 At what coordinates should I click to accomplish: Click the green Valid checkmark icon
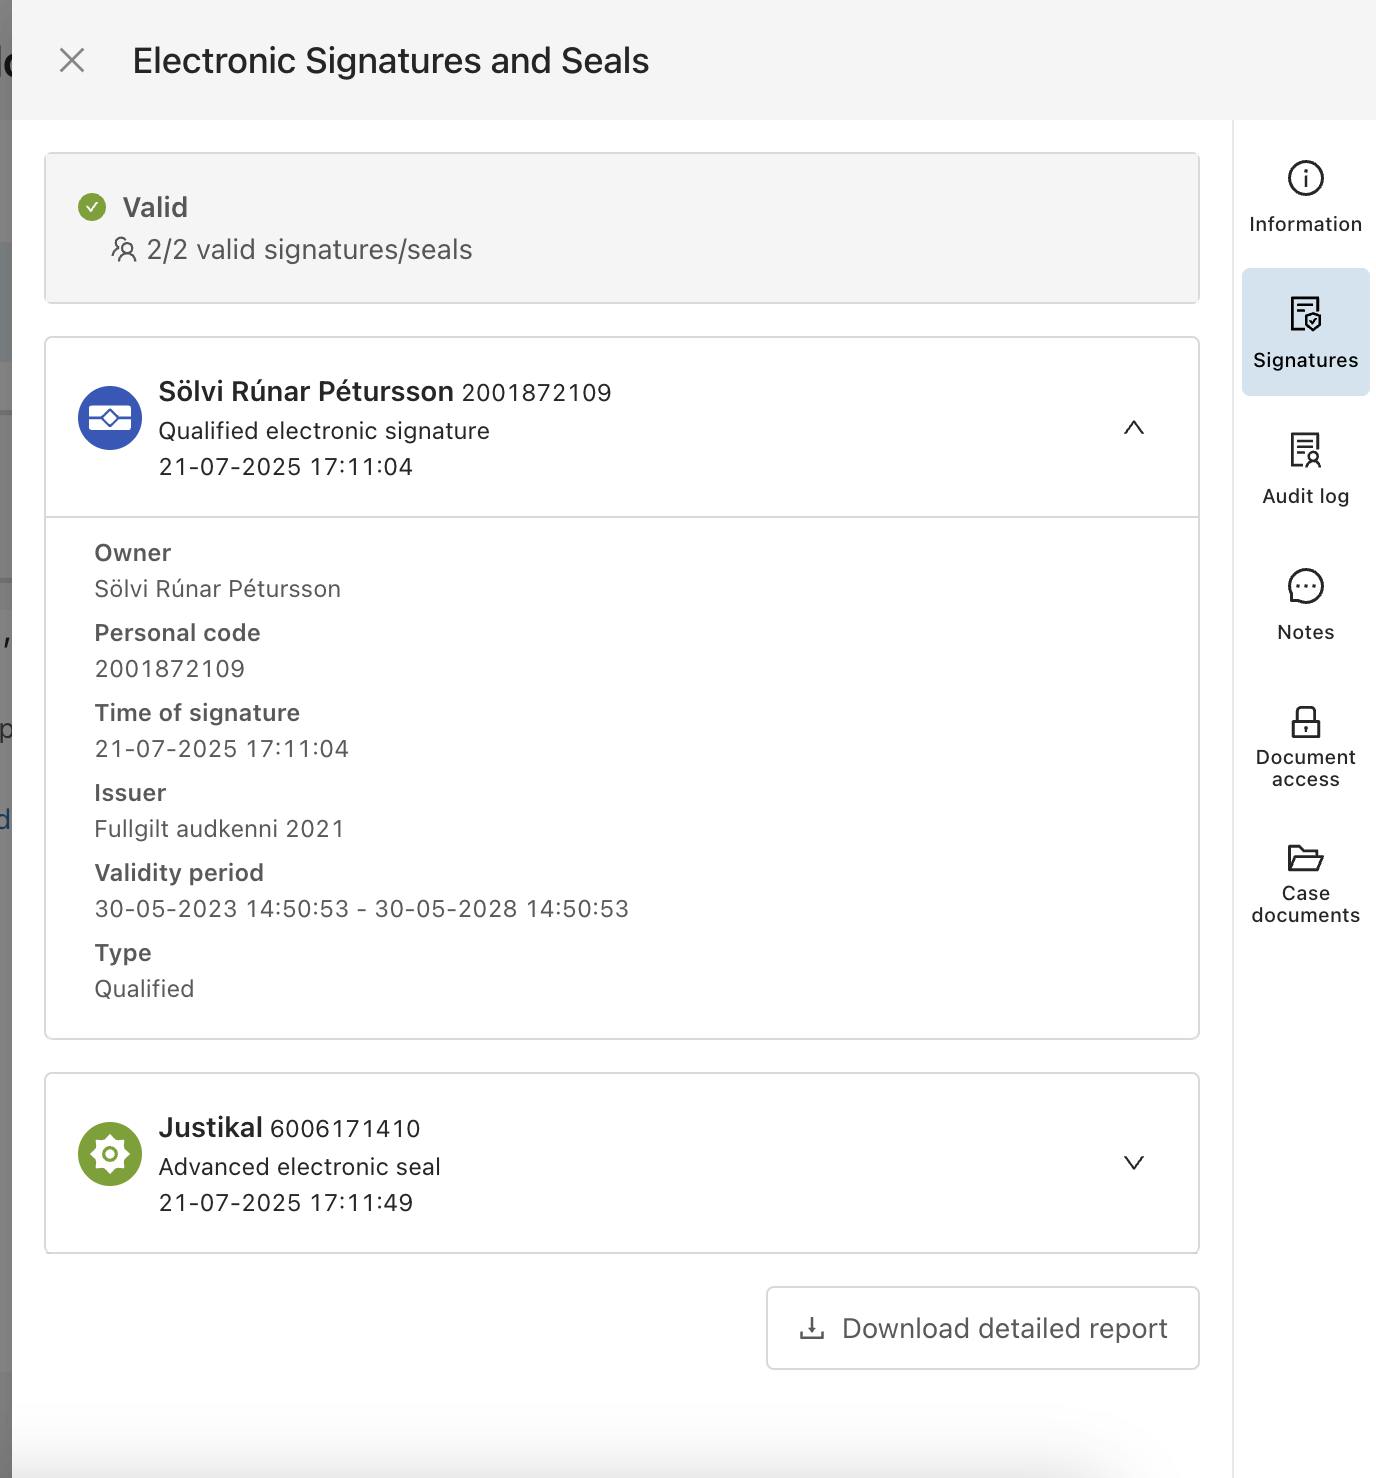click(x=92, y=207)
